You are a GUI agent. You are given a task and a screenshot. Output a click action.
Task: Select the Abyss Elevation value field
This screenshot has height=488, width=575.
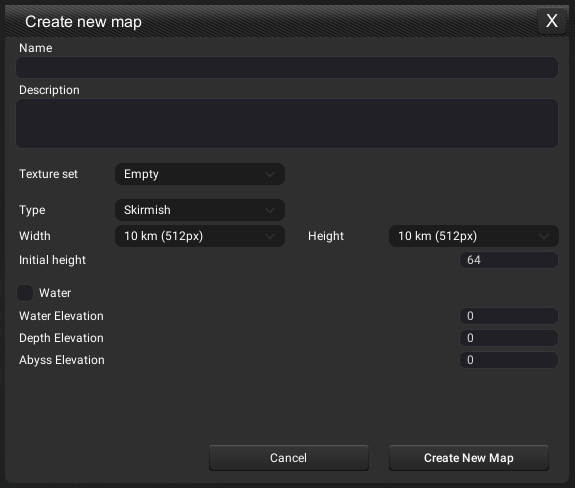tap(509, 360)
